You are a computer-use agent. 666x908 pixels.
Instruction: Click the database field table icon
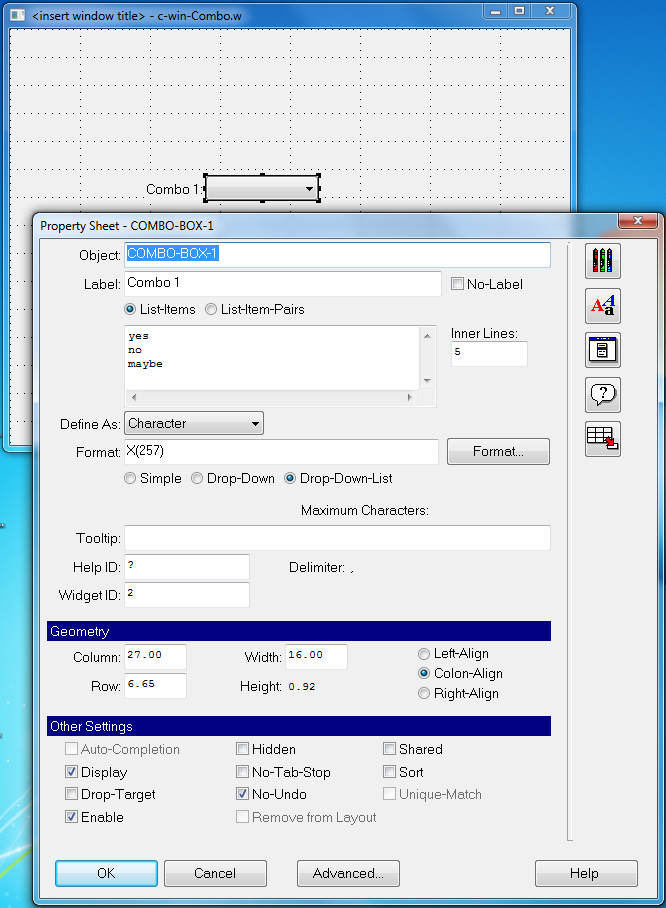click(602, 439)
